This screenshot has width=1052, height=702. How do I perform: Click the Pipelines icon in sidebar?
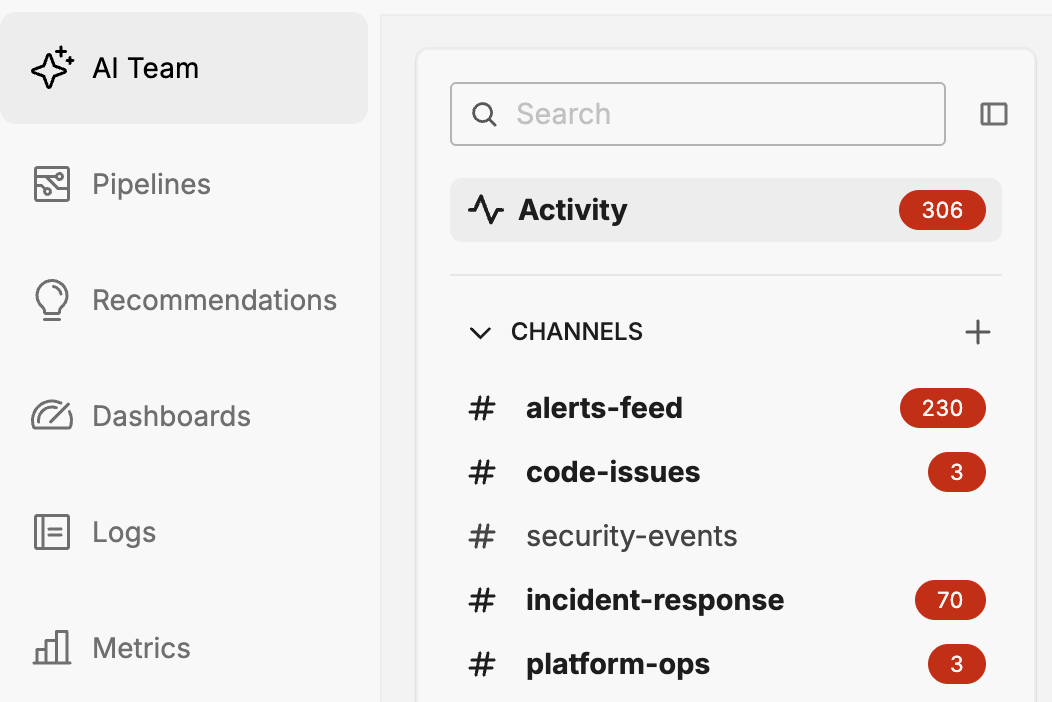[52, 185]
